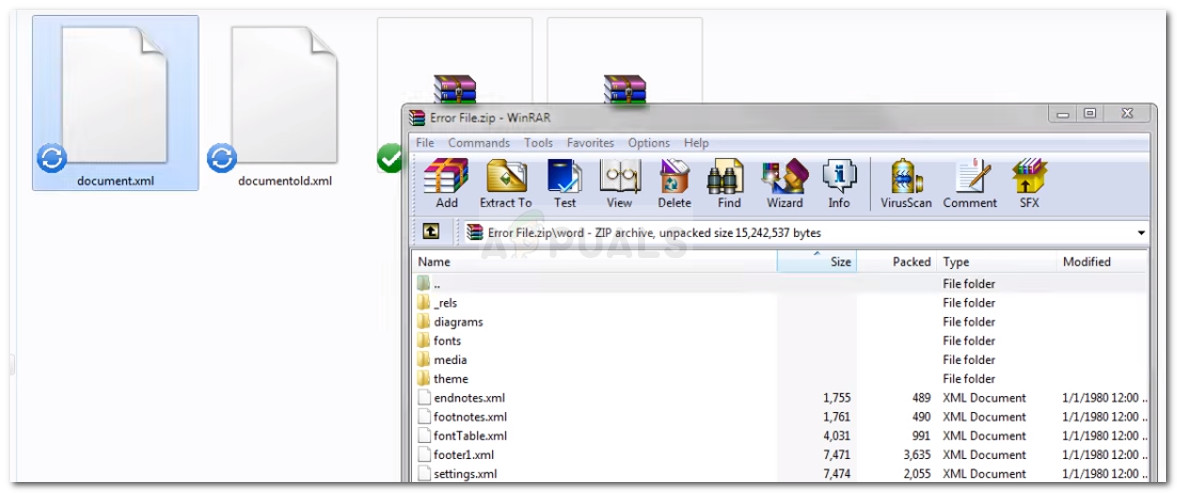The height and width of the screenshot is (493, 1177).
Task: Open the File menu
Action: click(x=425, y=143)
